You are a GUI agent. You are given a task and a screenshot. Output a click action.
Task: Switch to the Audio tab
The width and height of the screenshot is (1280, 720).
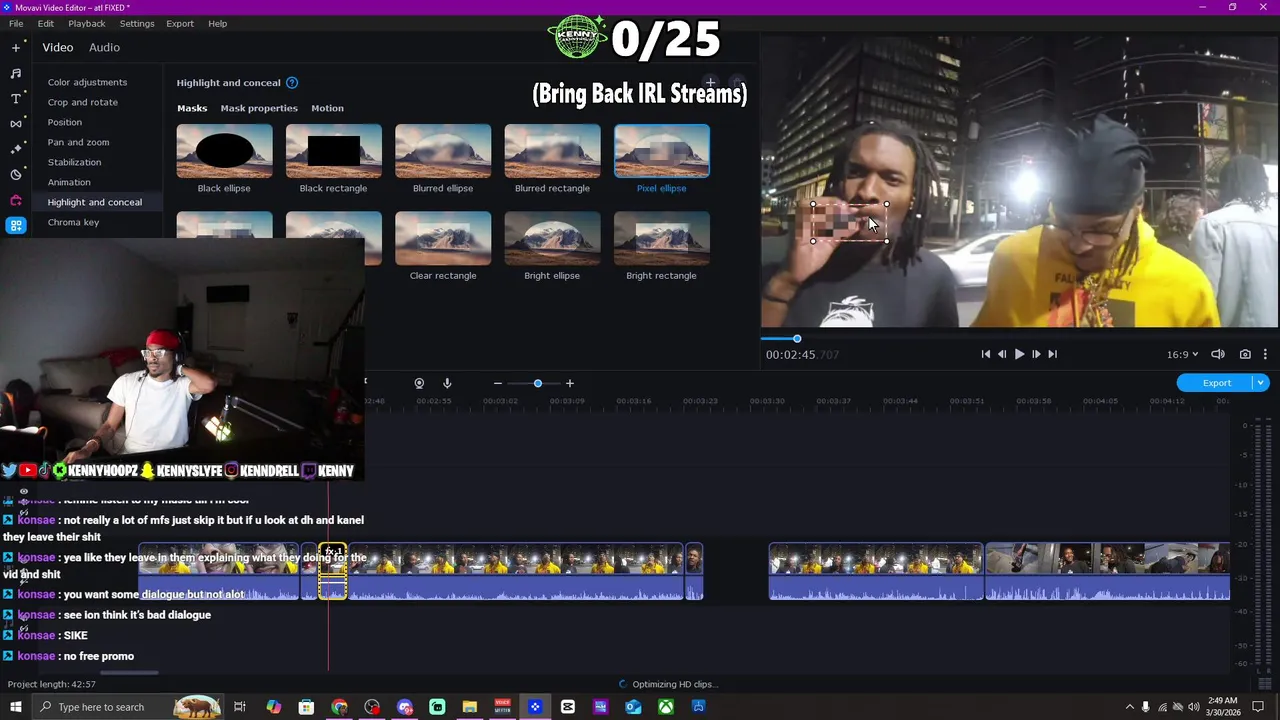click(x=104, y=47)
